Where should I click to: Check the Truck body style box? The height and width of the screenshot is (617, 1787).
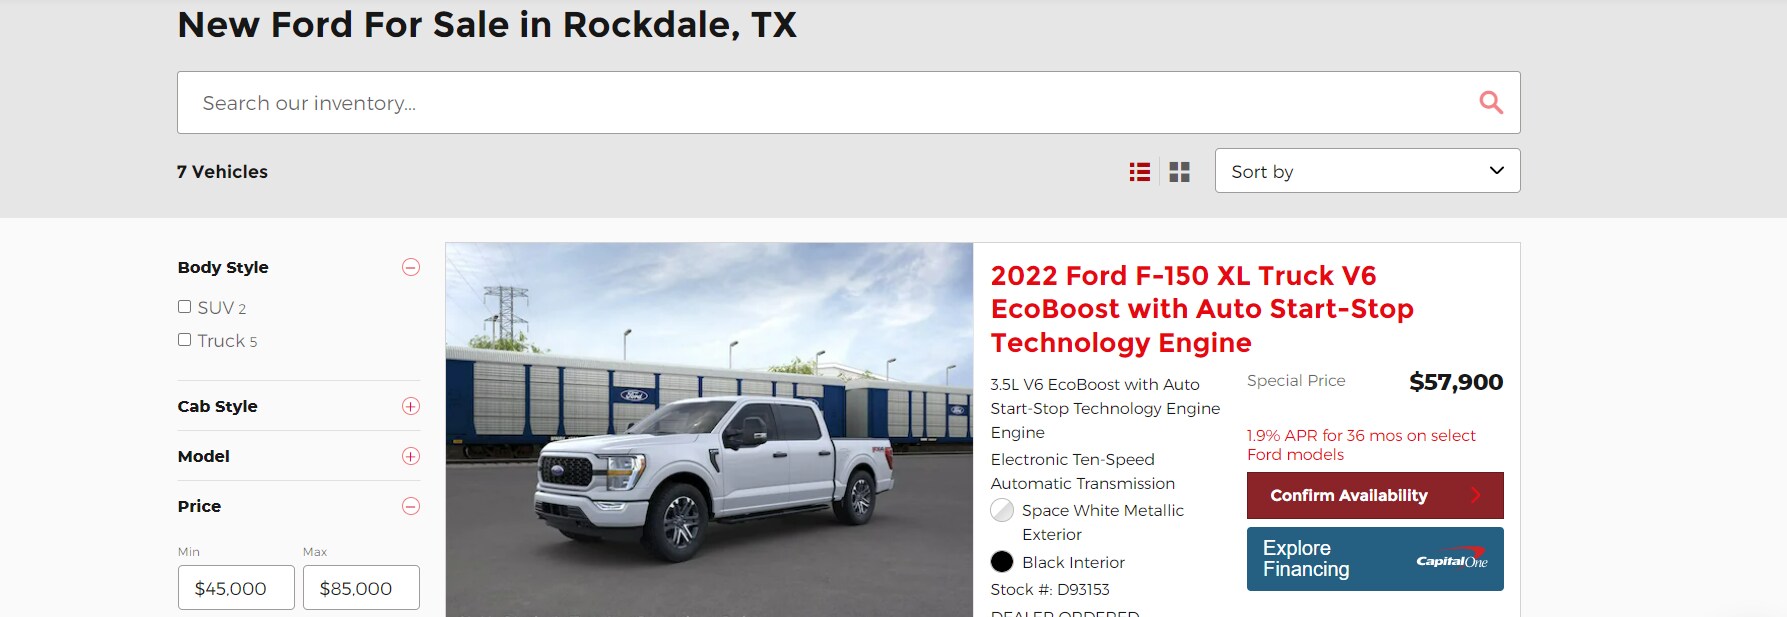(184, 340)
